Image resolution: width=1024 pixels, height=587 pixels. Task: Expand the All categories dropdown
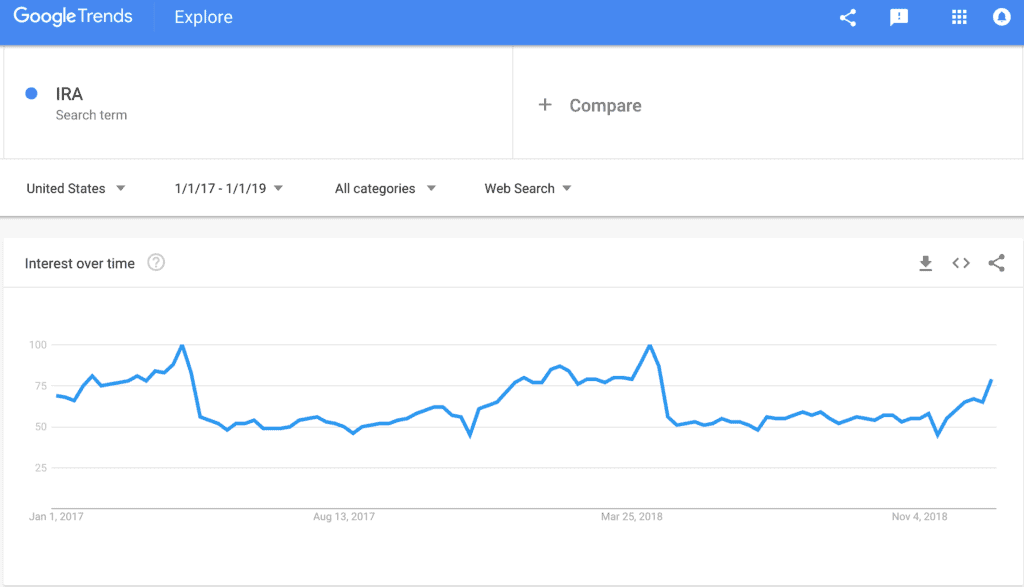385,188
